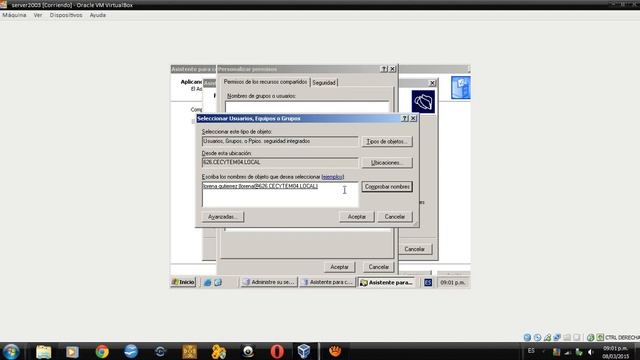Click object names entry text box

pyautogui.click(x=280, y=194)
